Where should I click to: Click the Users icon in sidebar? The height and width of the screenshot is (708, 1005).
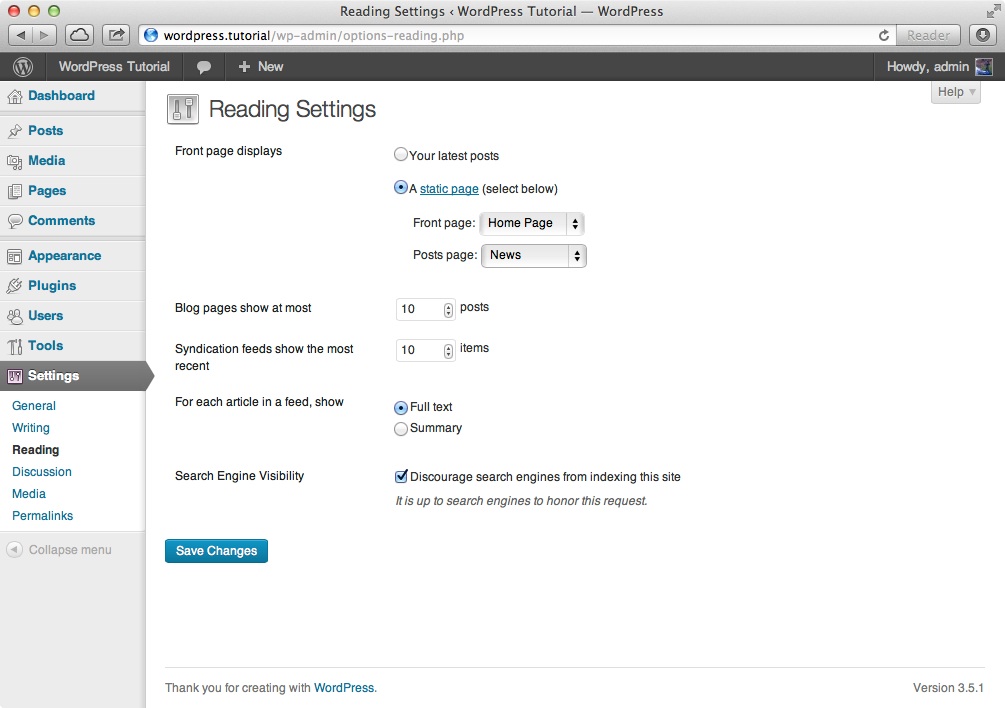click(x=15, y=316)
